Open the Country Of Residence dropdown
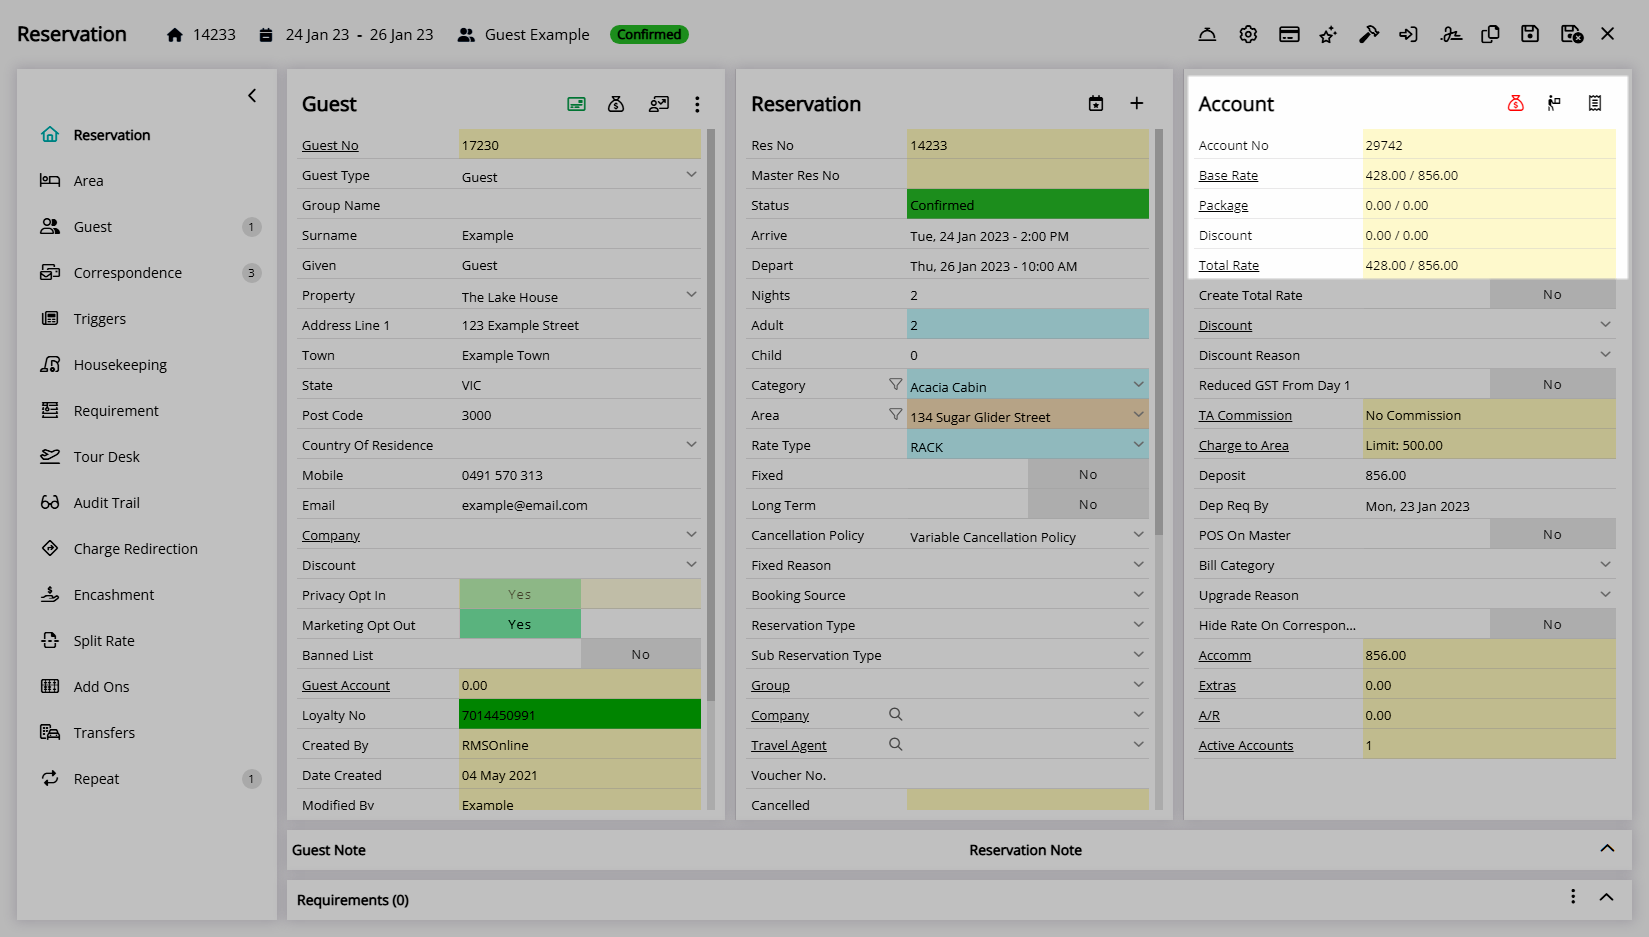1649x937 pixels. pyautogui.click(x=691, y=445)
